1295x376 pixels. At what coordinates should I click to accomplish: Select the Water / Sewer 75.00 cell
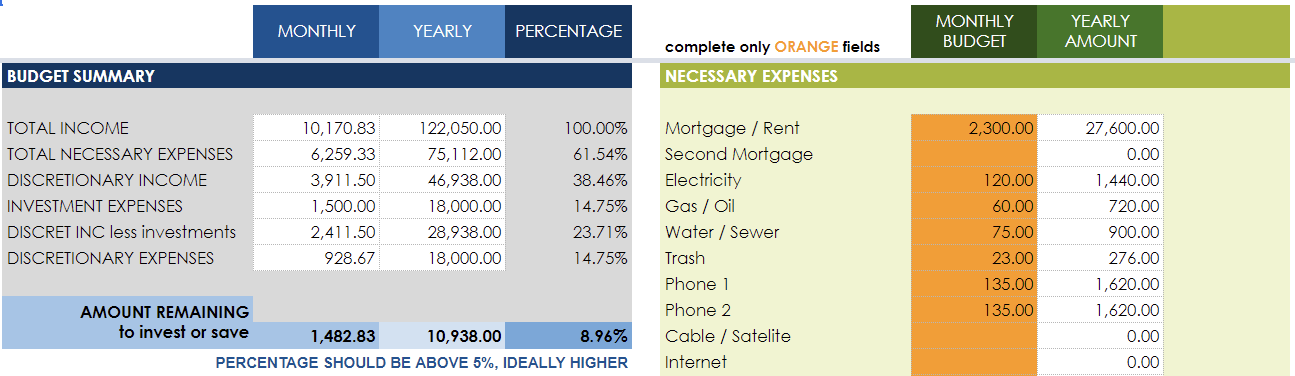[x=974, y=232]
